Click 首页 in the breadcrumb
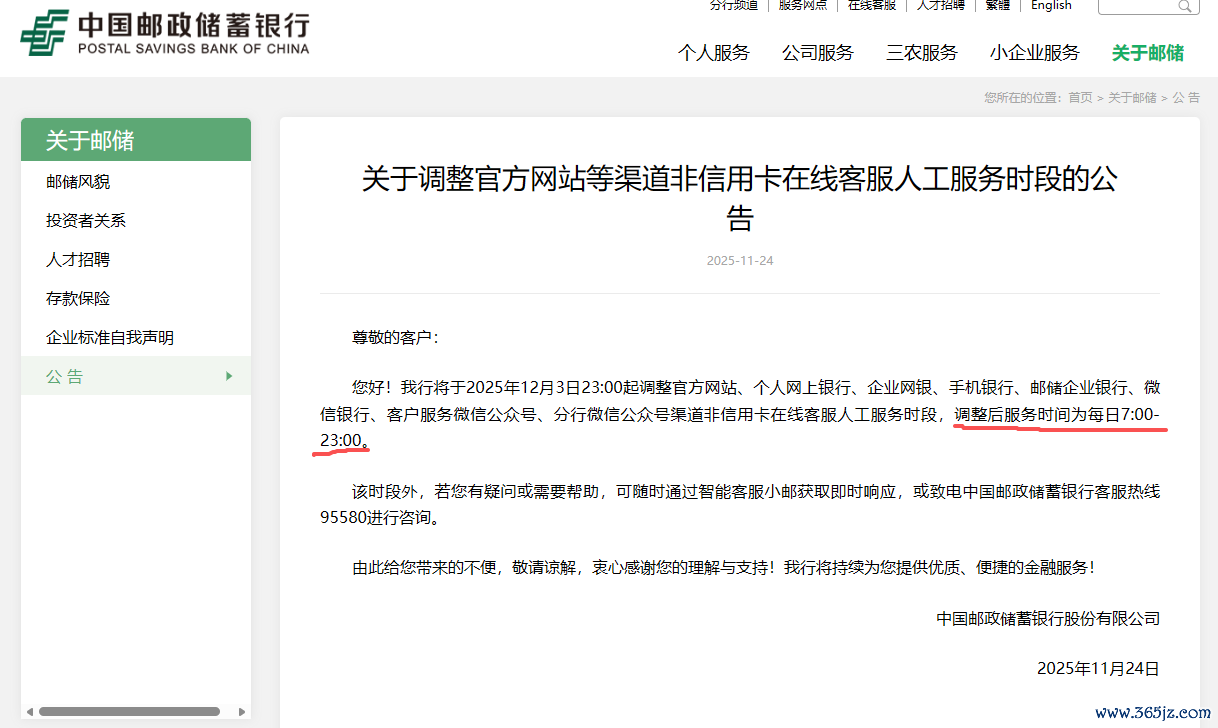1218x728 pixels. tap(1080, 97)
